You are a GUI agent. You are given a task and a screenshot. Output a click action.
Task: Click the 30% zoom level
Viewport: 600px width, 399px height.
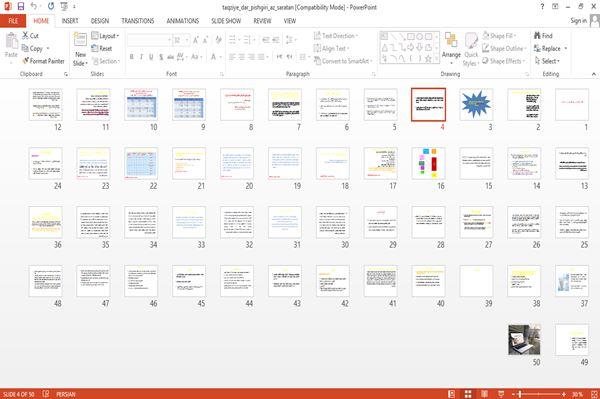click(x=577, y=394)
